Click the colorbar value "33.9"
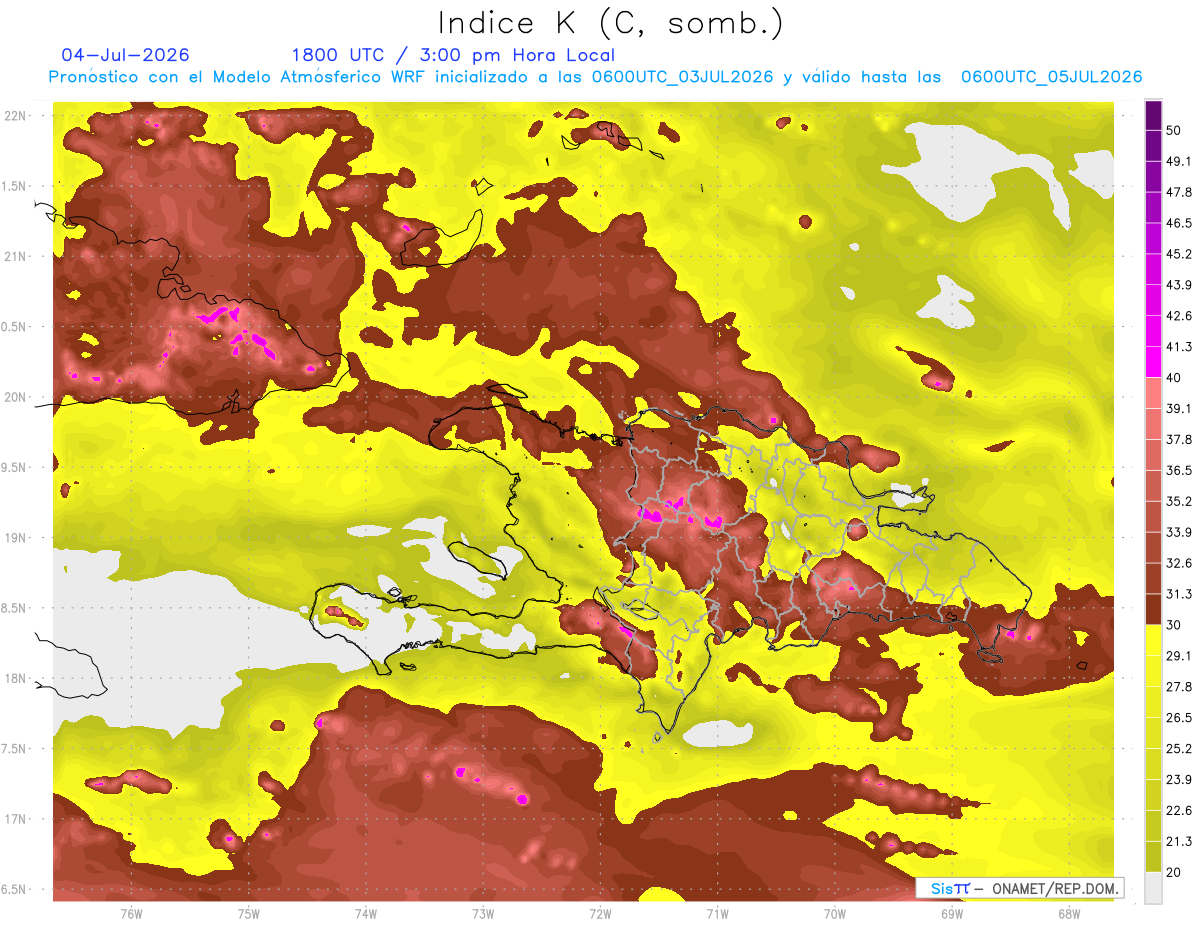Image resolution: width=1200 pixels, height=927 pixels. pyautogui.click(x=1177, y=532)
